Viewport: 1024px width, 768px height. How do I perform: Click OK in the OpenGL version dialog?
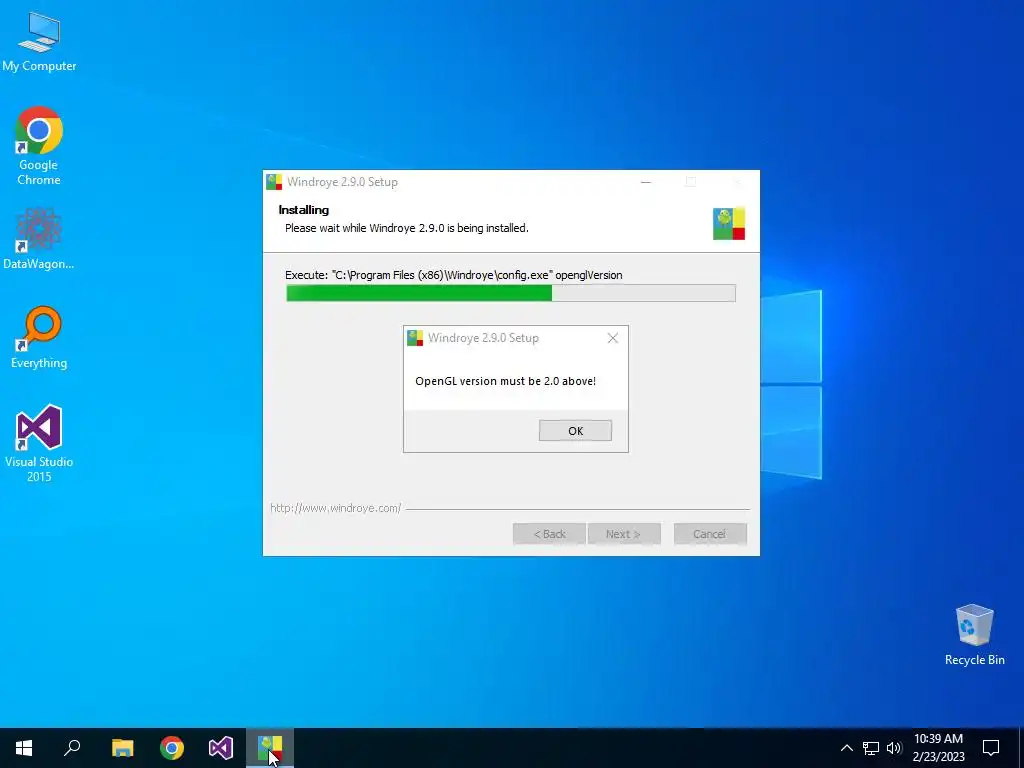pos(575,430)
